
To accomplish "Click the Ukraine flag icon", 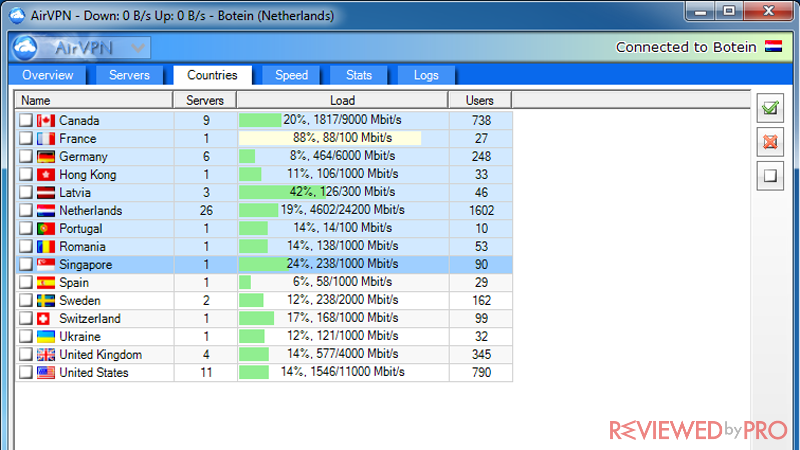I will coord(46,337).
